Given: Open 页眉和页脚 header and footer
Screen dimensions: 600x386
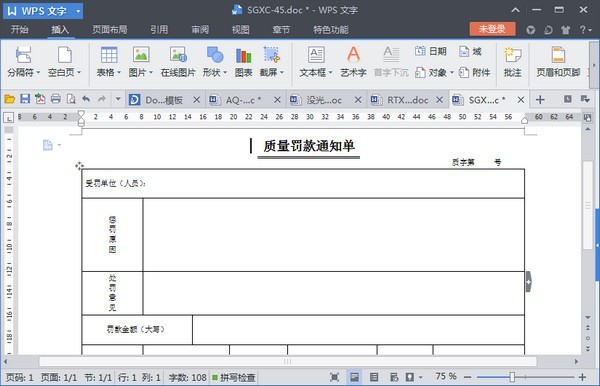Looking at the screenshot, I should coord(558,62).
